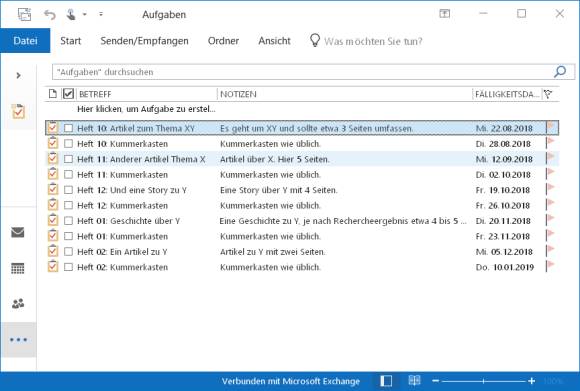
Task: Click the zoom-in plus on the zoom slider
Action: tap(532, 381)
